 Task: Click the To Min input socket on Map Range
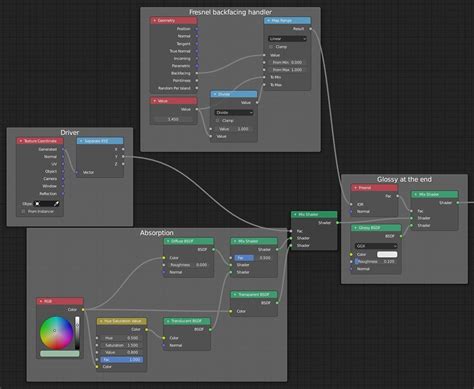[264, 77]
